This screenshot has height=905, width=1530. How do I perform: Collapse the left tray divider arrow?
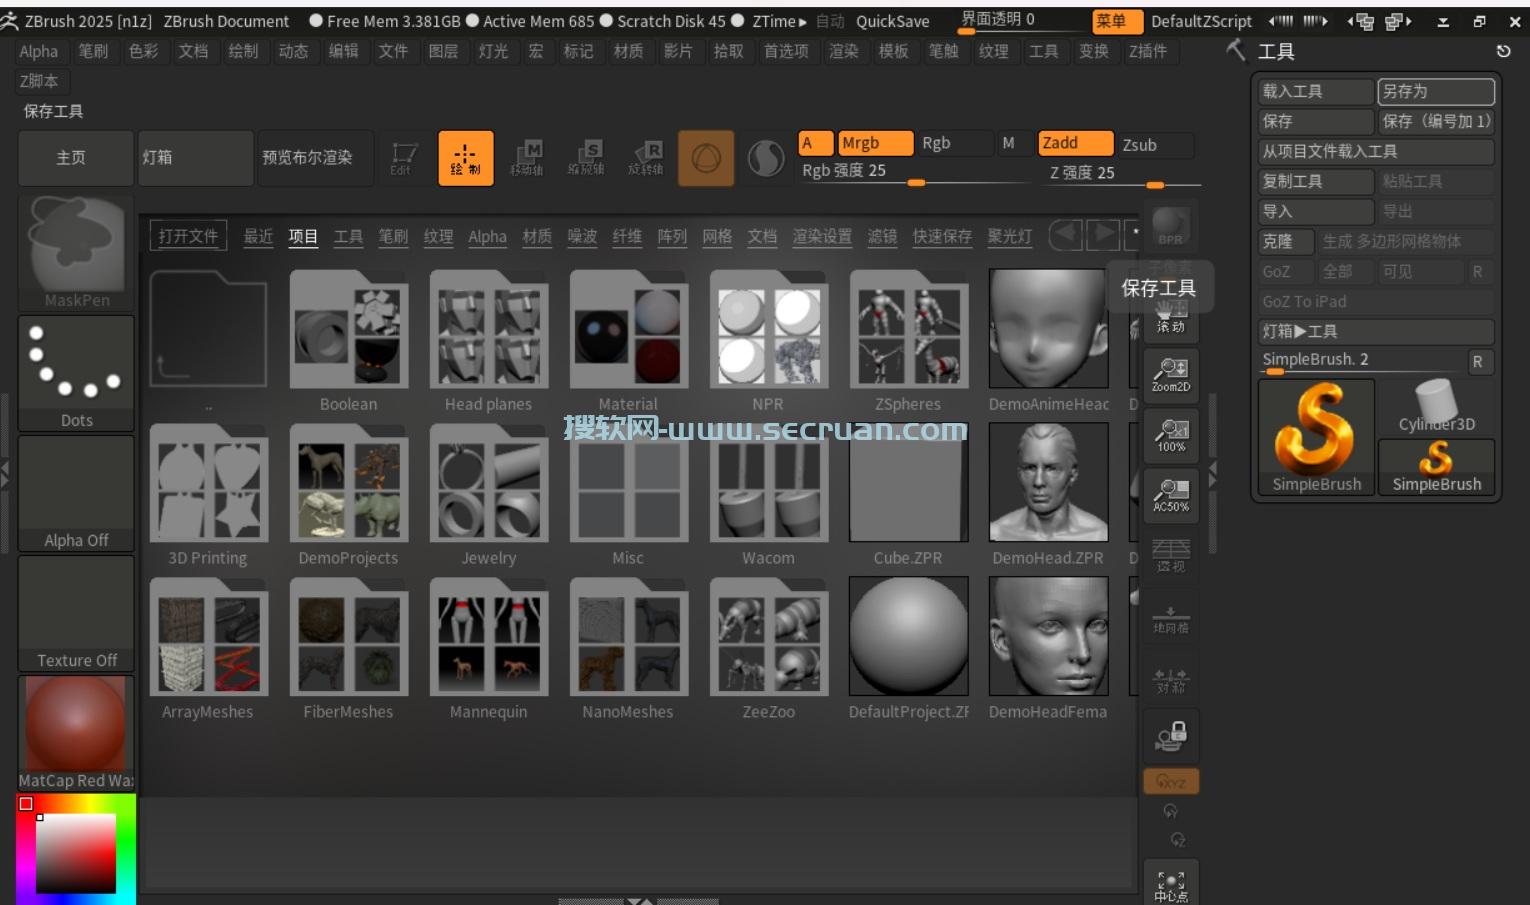click(x=5, y=475)
